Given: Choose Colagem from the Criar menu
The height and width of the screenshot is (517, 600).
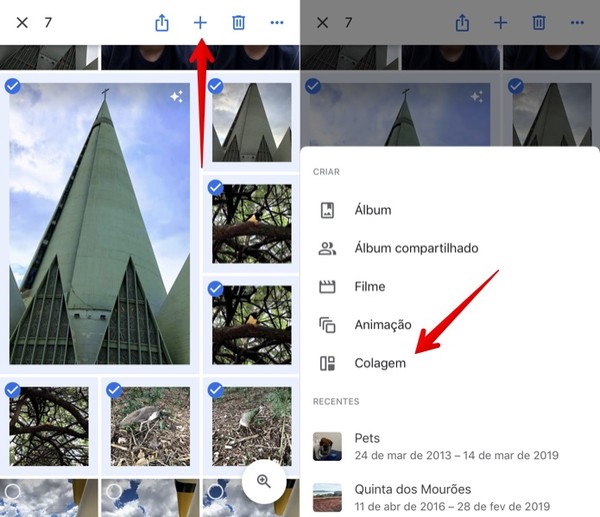Looking at the screenshot, I should 450,363.
